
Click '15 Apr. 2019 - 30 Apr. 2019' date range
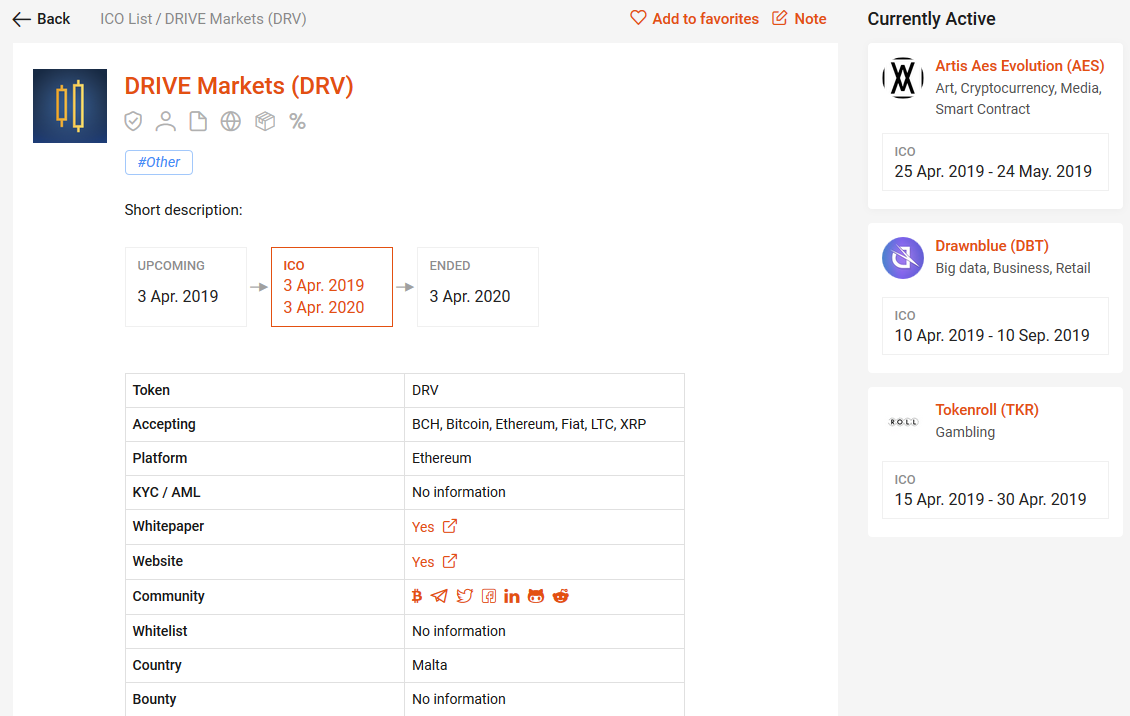990,500
